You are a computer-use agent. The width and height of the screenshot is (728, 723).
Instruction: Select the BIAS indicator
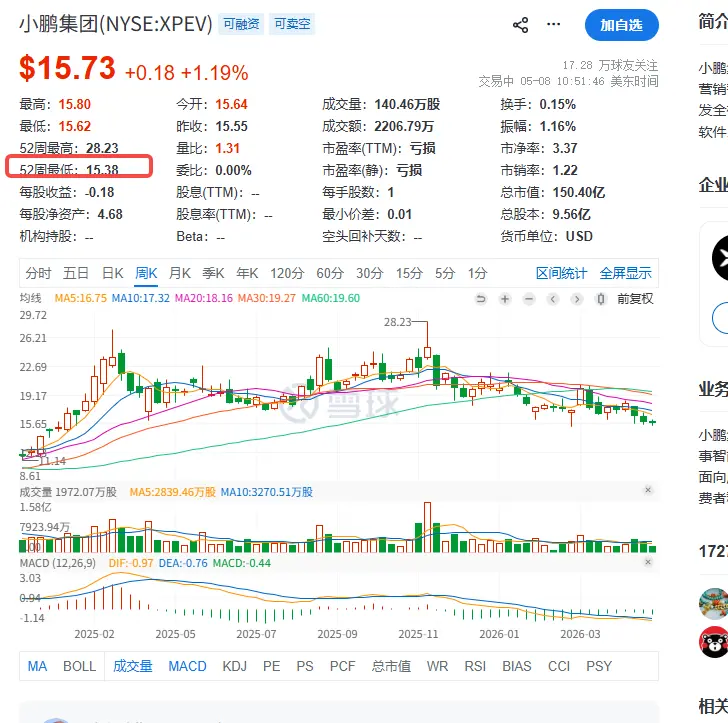point(517,666)
